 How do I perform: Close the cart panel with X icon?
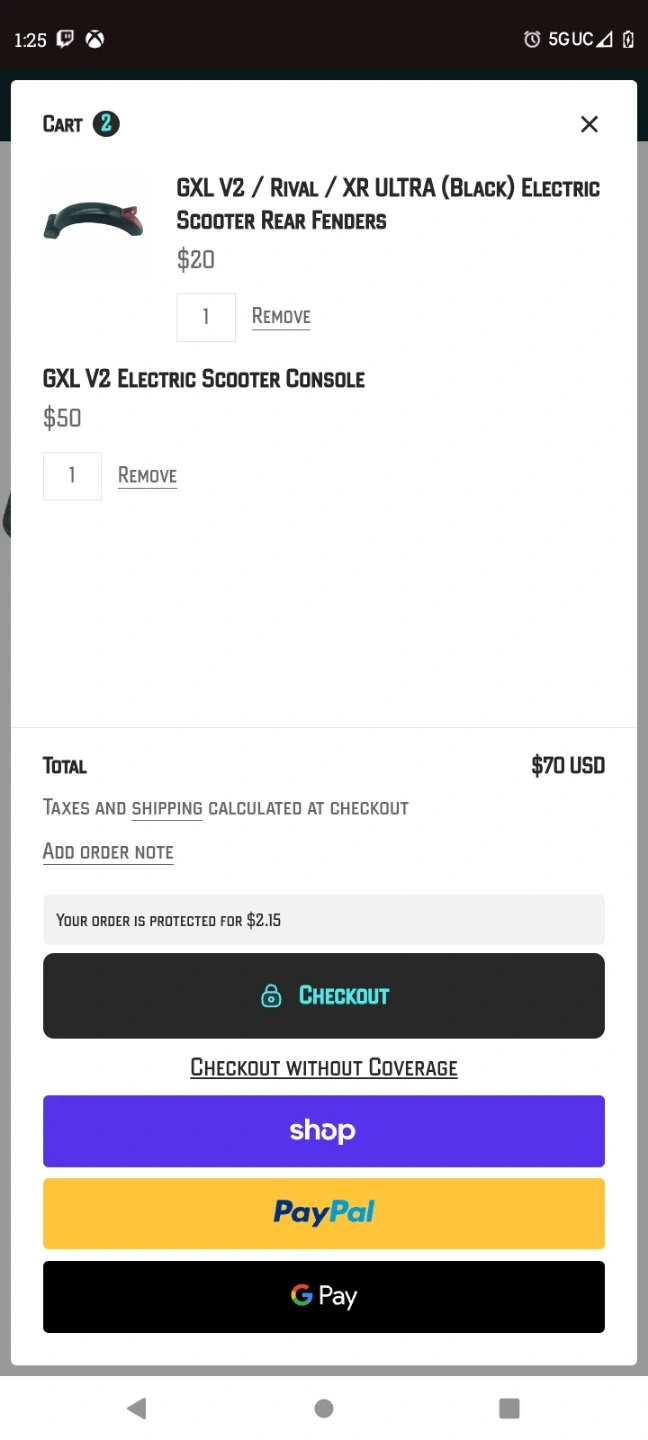(589, 124)
